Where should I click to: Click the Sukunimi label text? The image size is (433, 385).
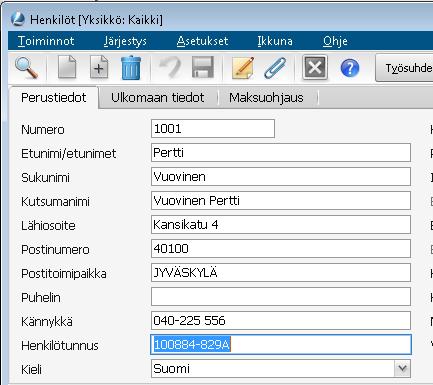45,178
